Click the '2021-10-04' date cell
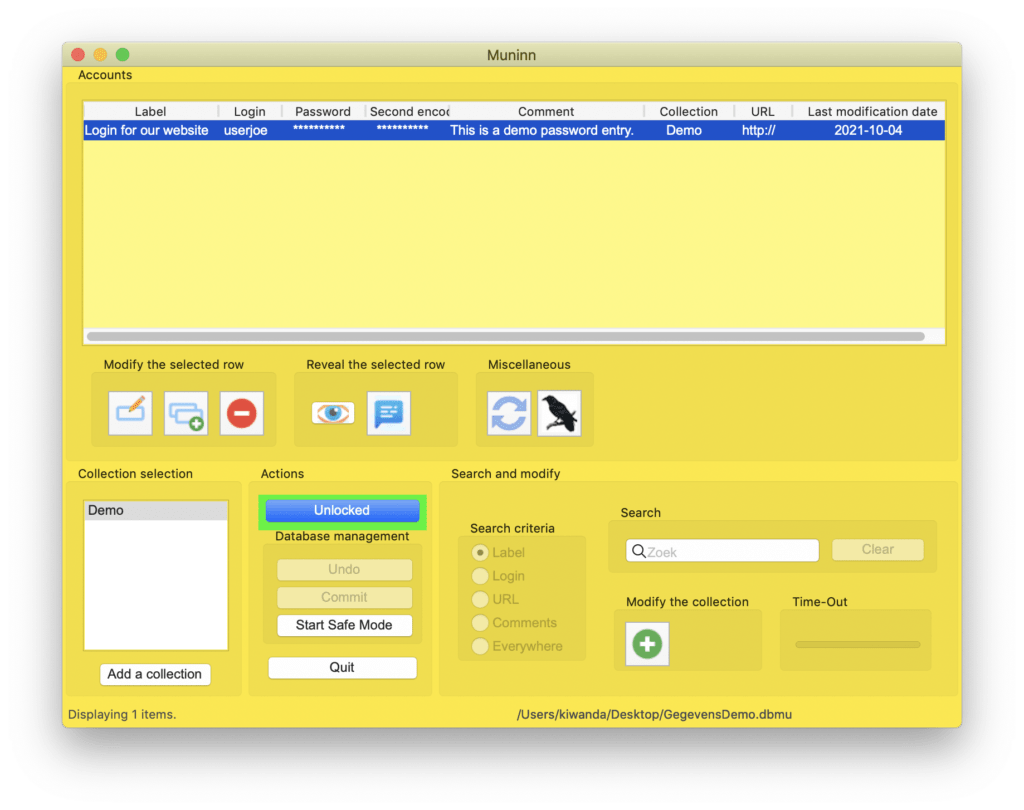The width and height of the screenshot is (1024, 810). tap(868, 130)
